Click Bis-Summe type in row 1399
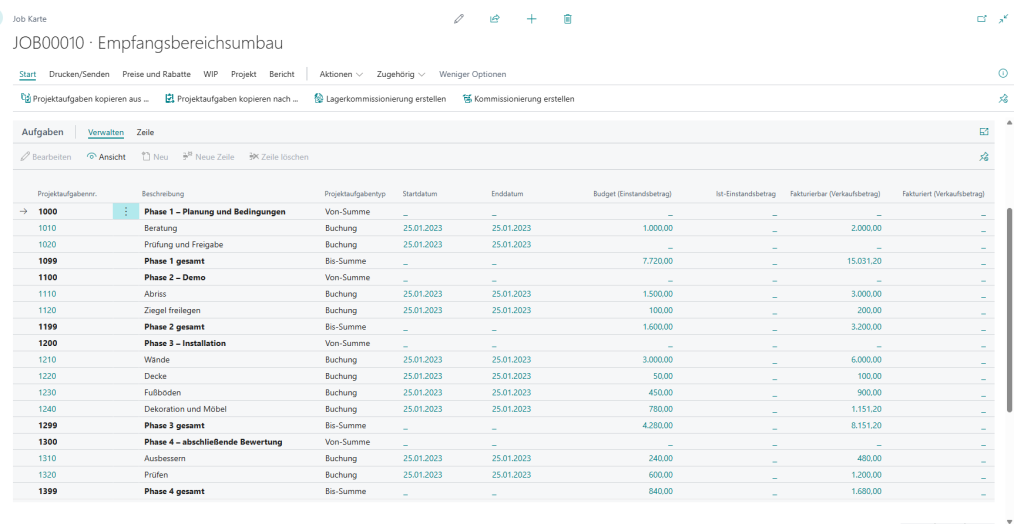This screenshot has height=524, width=1024. [x=345, y=491]
